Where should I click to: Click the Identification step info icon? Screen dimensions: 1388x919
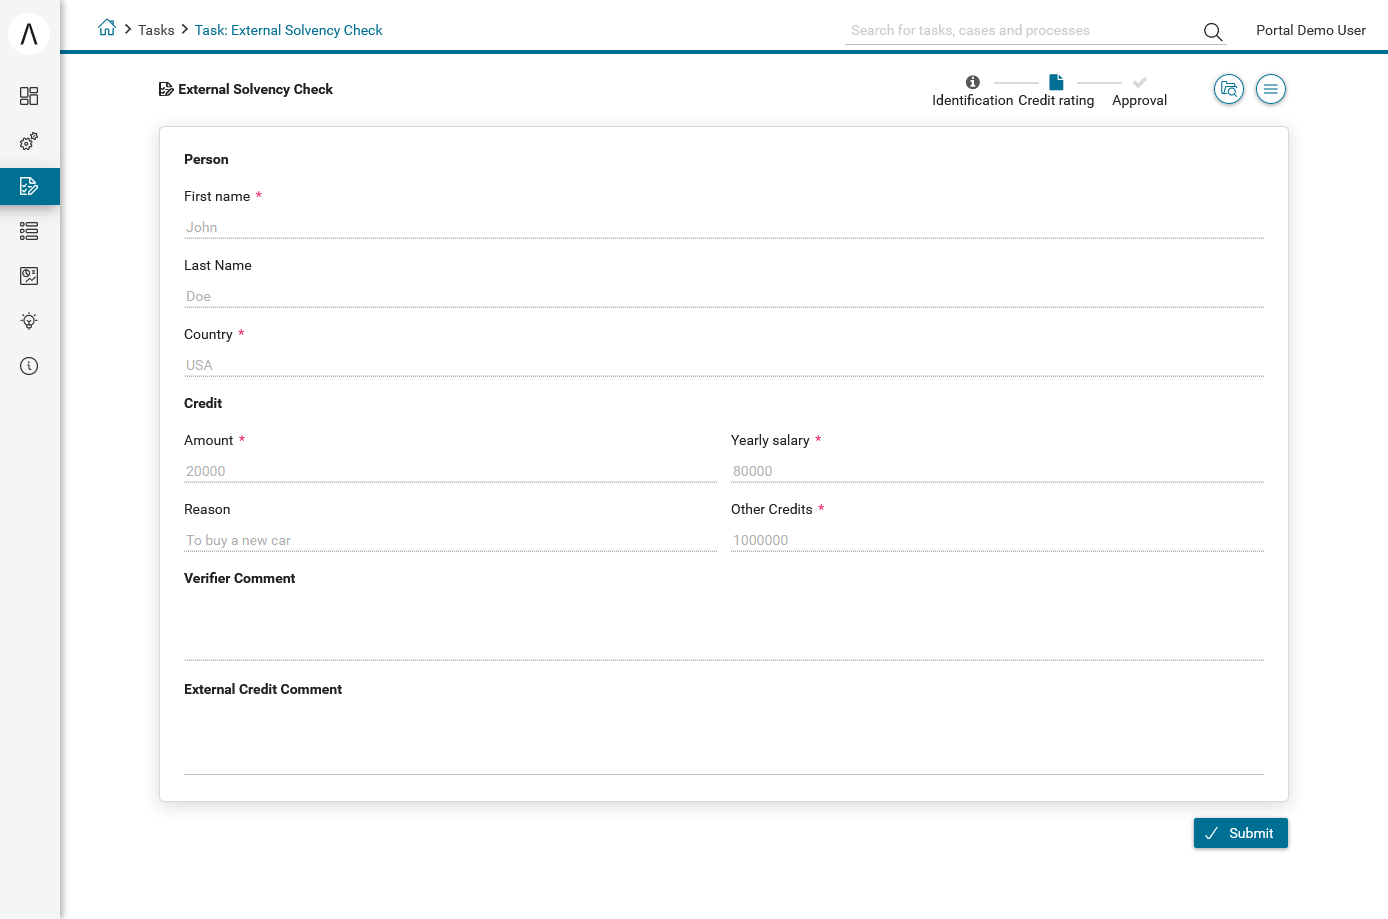coord(973,82)
